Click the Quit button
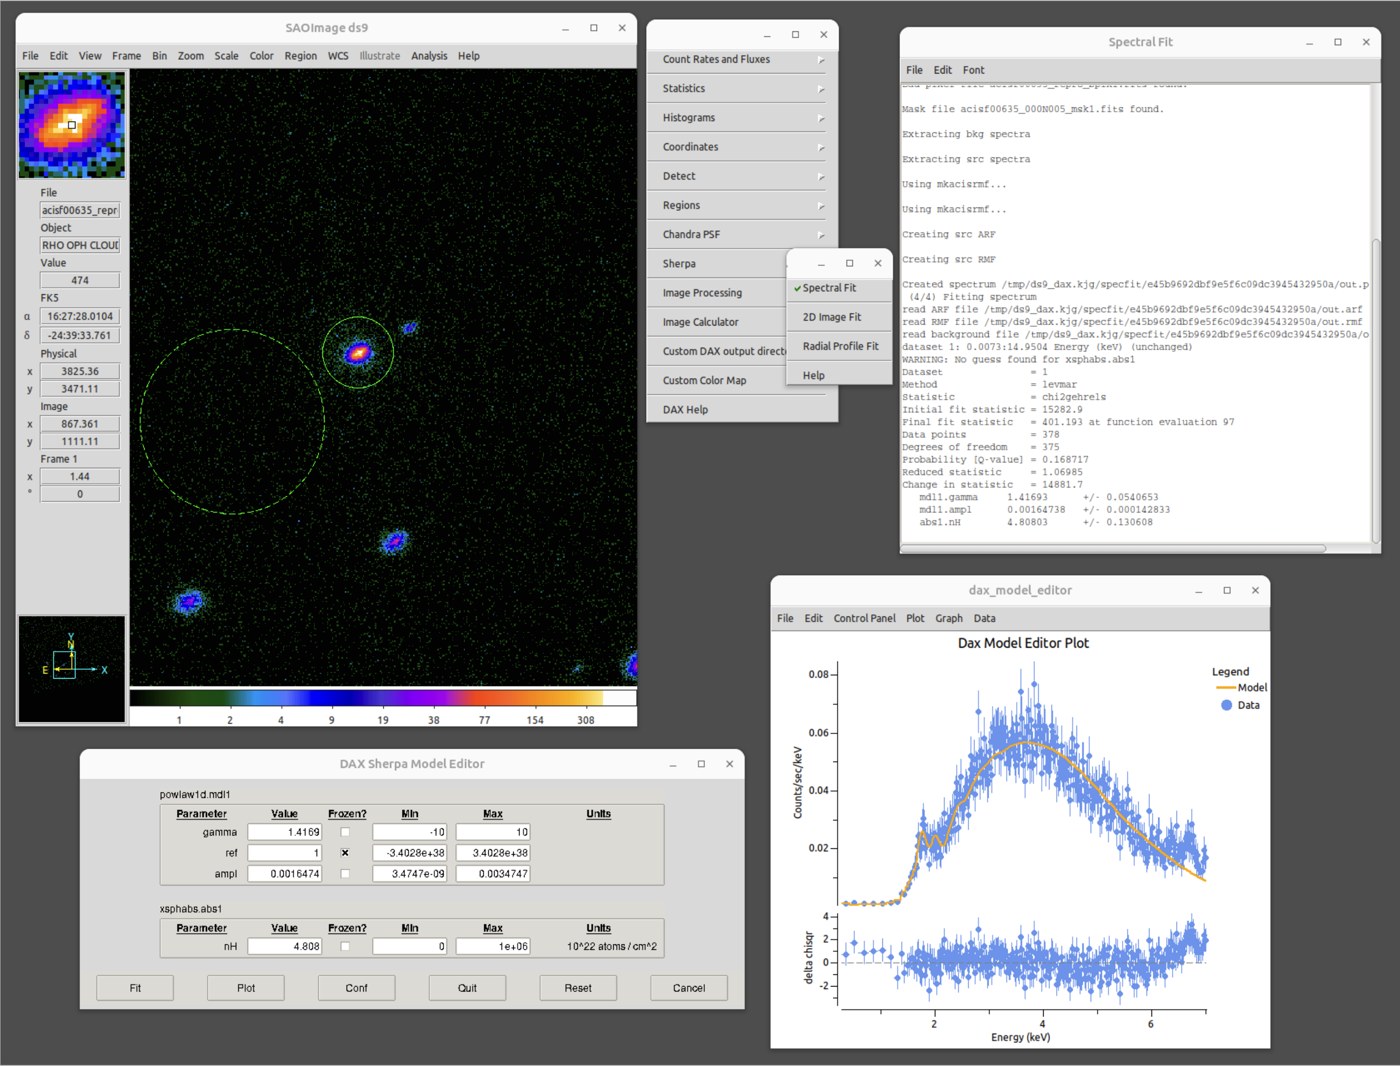 pyautogui.click(x=467, y=988)
